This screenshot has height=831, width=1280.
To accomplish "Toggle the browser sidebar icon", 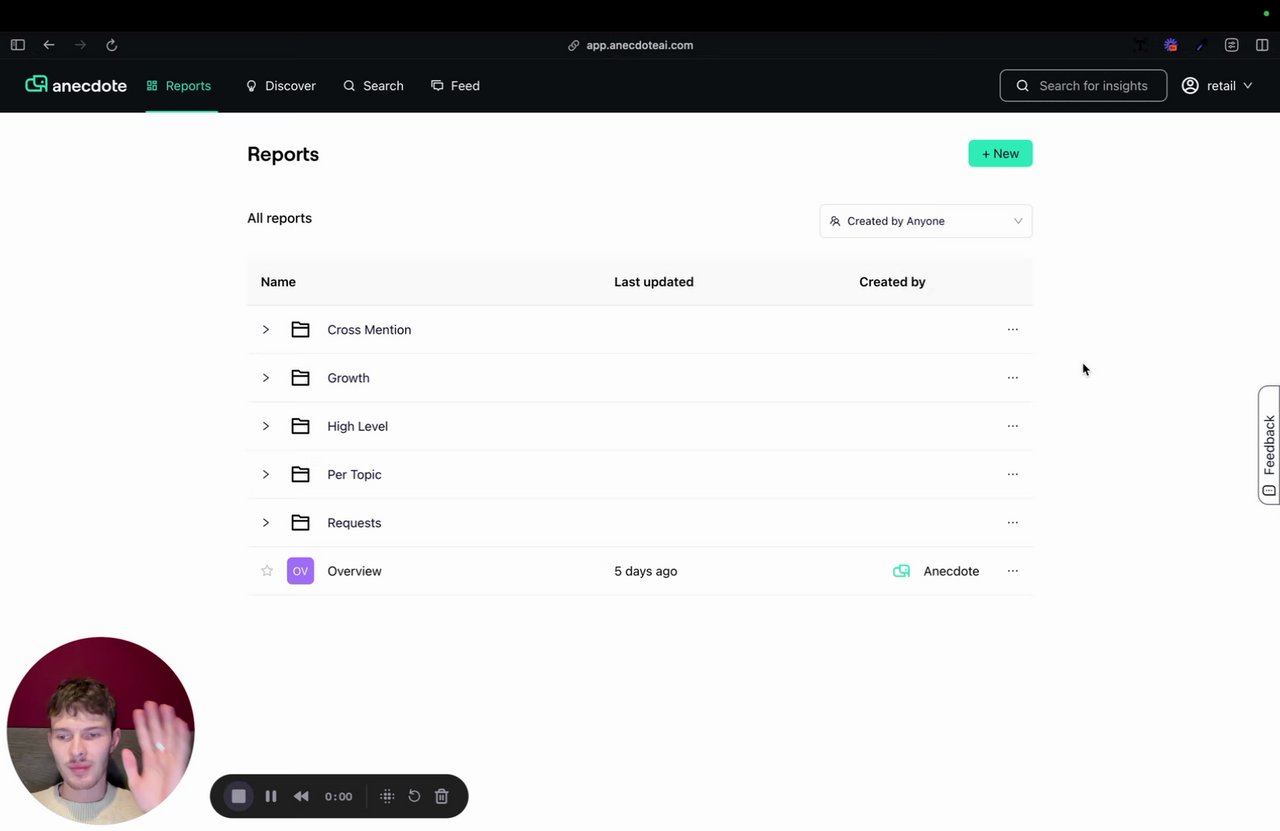I will point(18,45).
